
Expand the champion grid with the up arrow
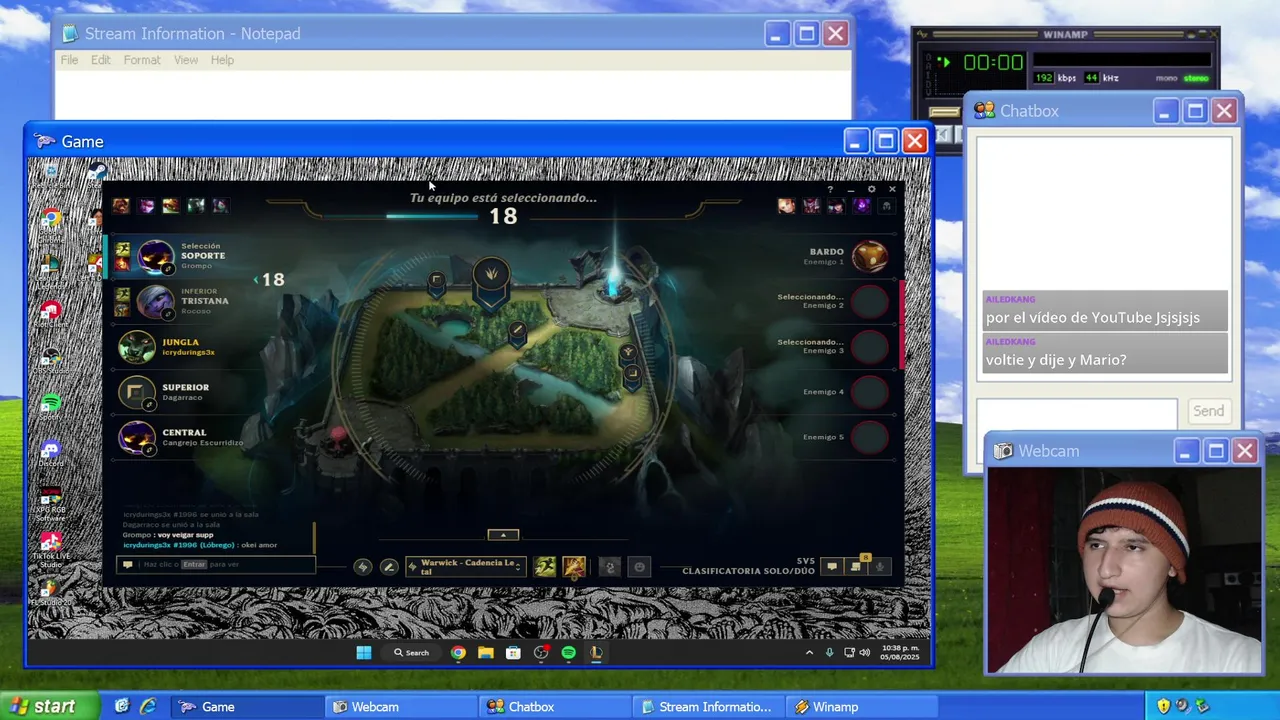(503, 535)
